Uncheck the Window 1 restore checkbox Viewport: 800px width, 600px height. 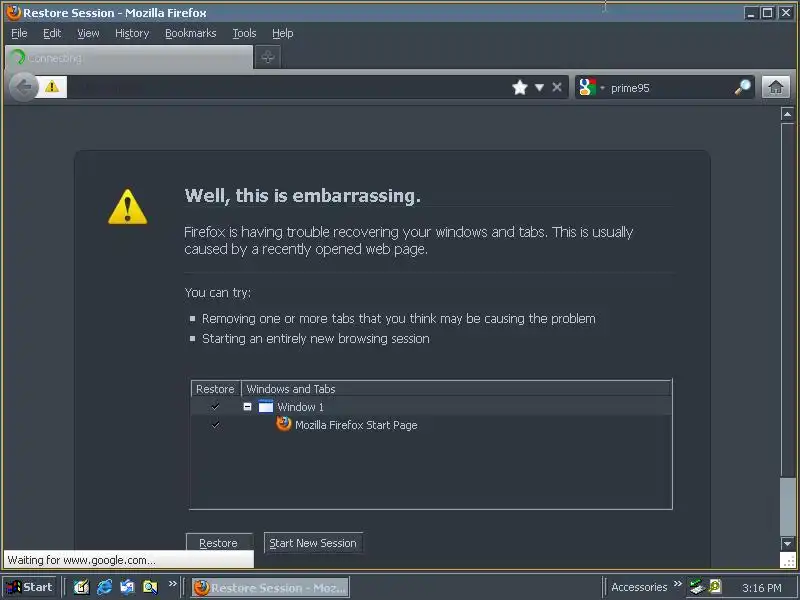tap(215, 407)
